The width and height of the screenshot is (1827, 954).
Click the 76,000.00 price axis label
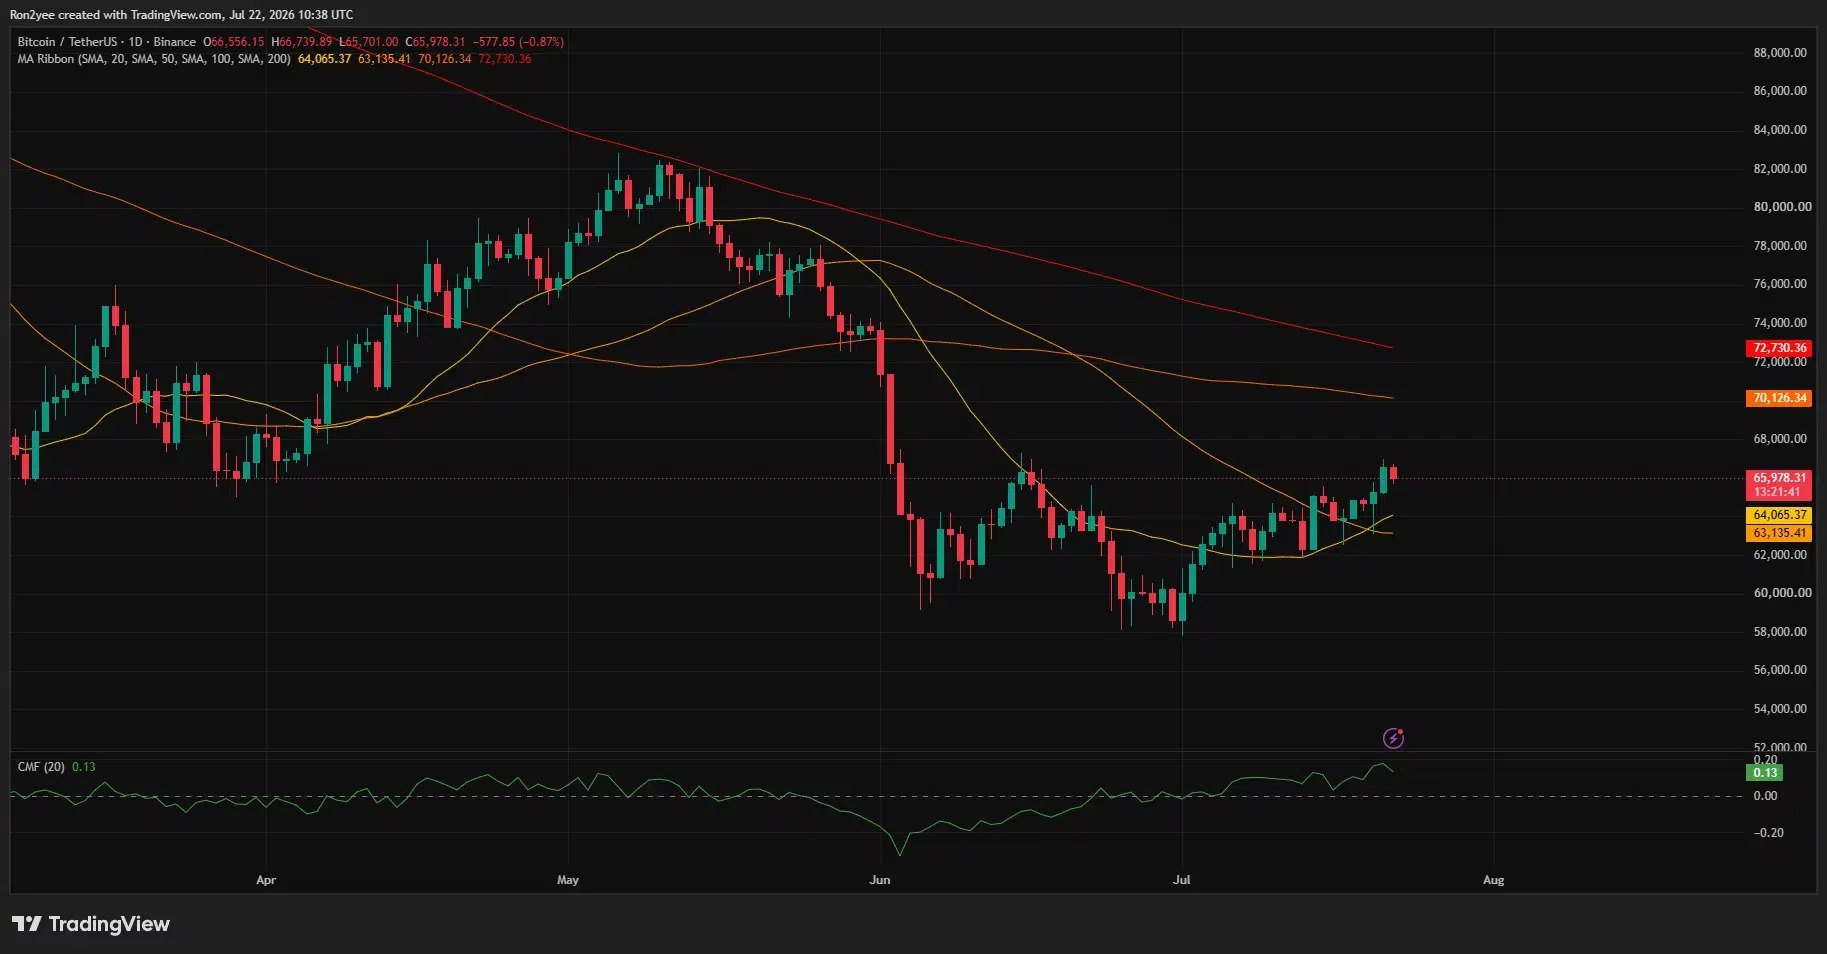pos(1780,284)
